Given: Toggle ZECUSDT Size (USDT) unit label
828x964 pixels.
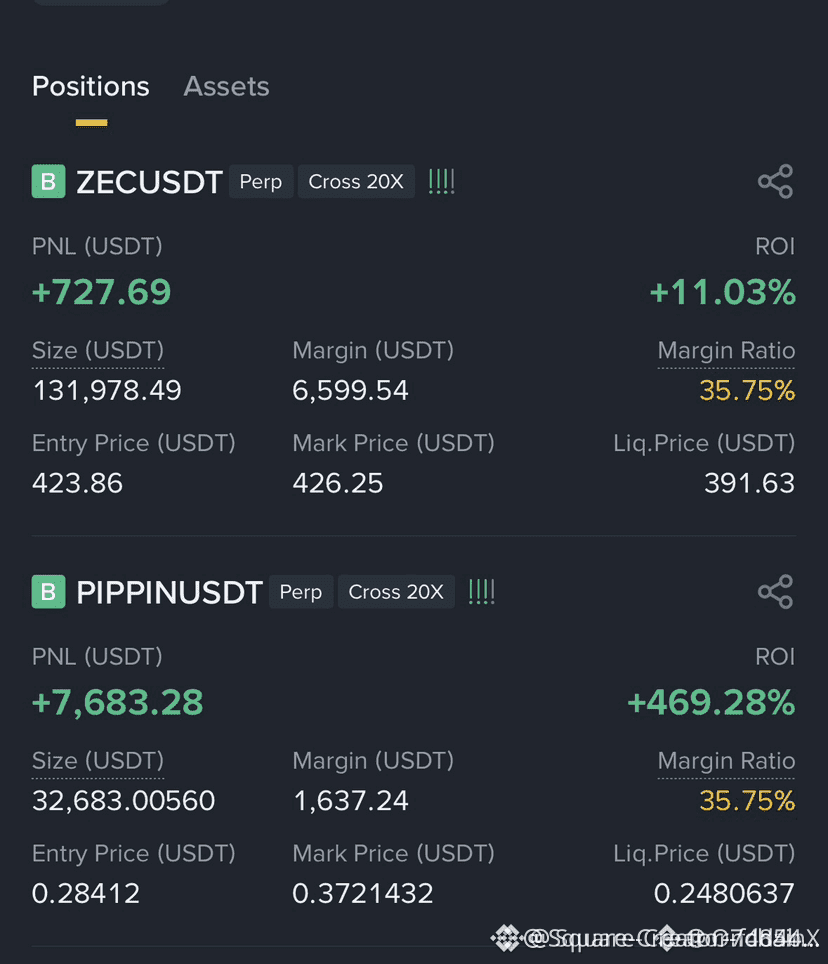Looking at the screenshot, I should [x=98, y=351].
